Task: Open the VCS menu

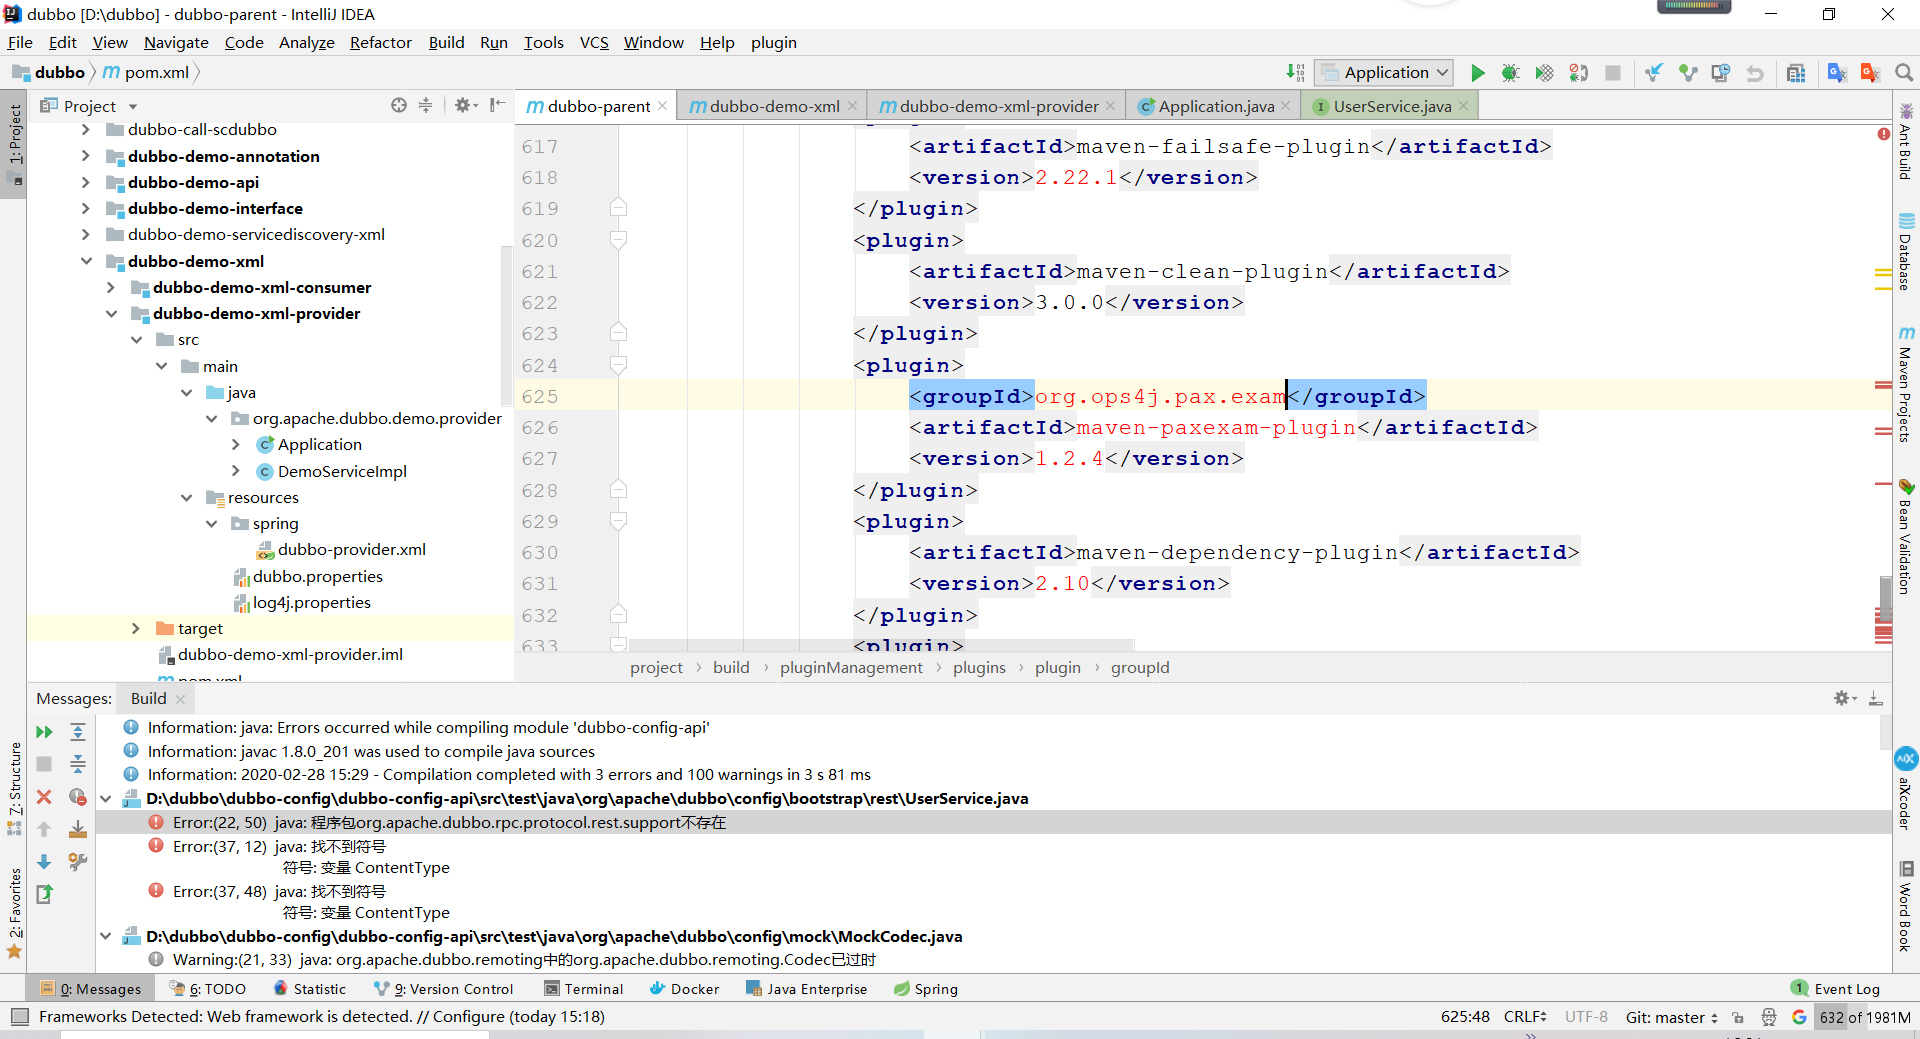Action: [594, 42]
